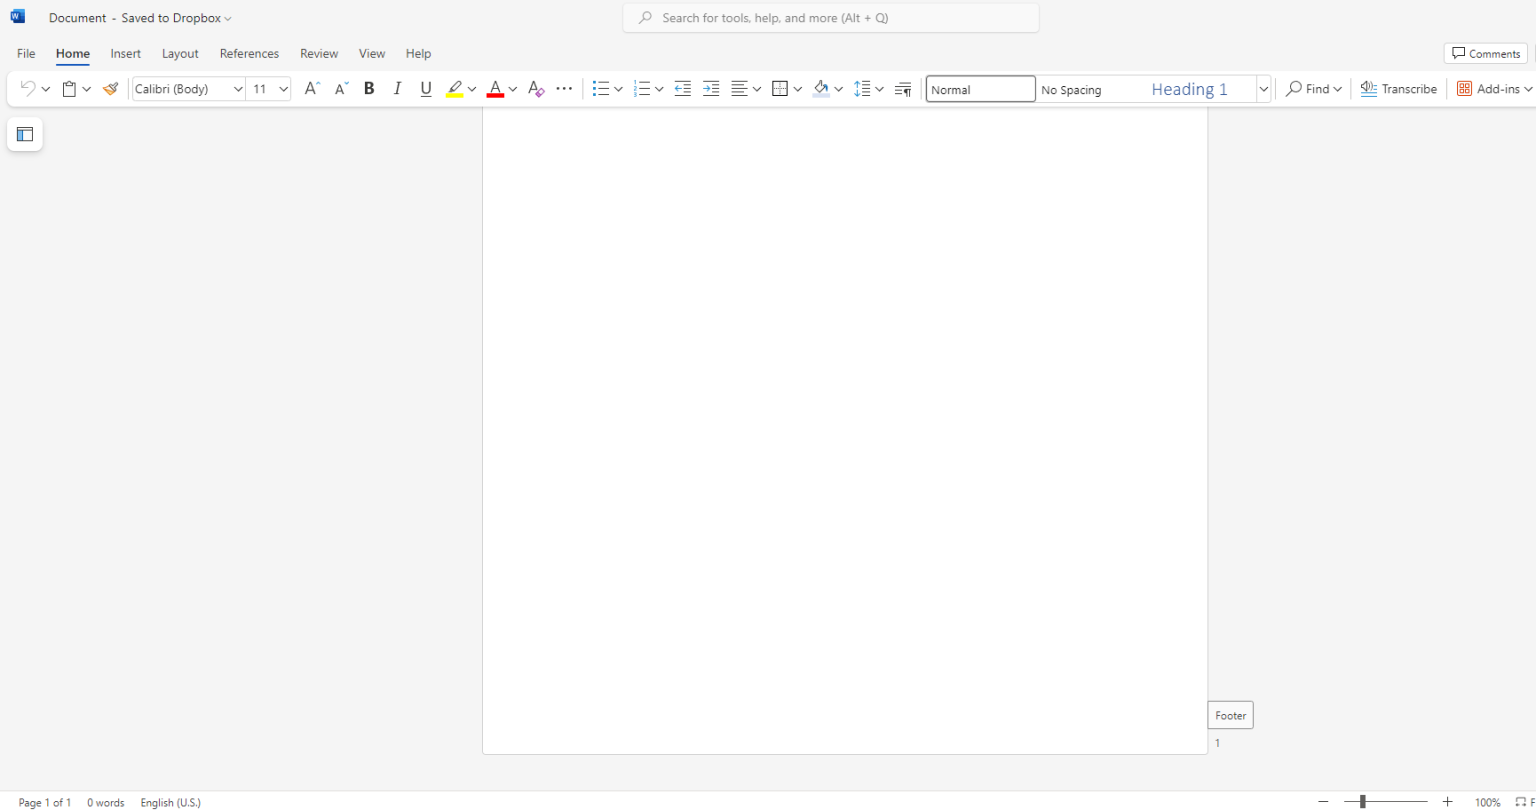Apply red font color

pos(495,89)
